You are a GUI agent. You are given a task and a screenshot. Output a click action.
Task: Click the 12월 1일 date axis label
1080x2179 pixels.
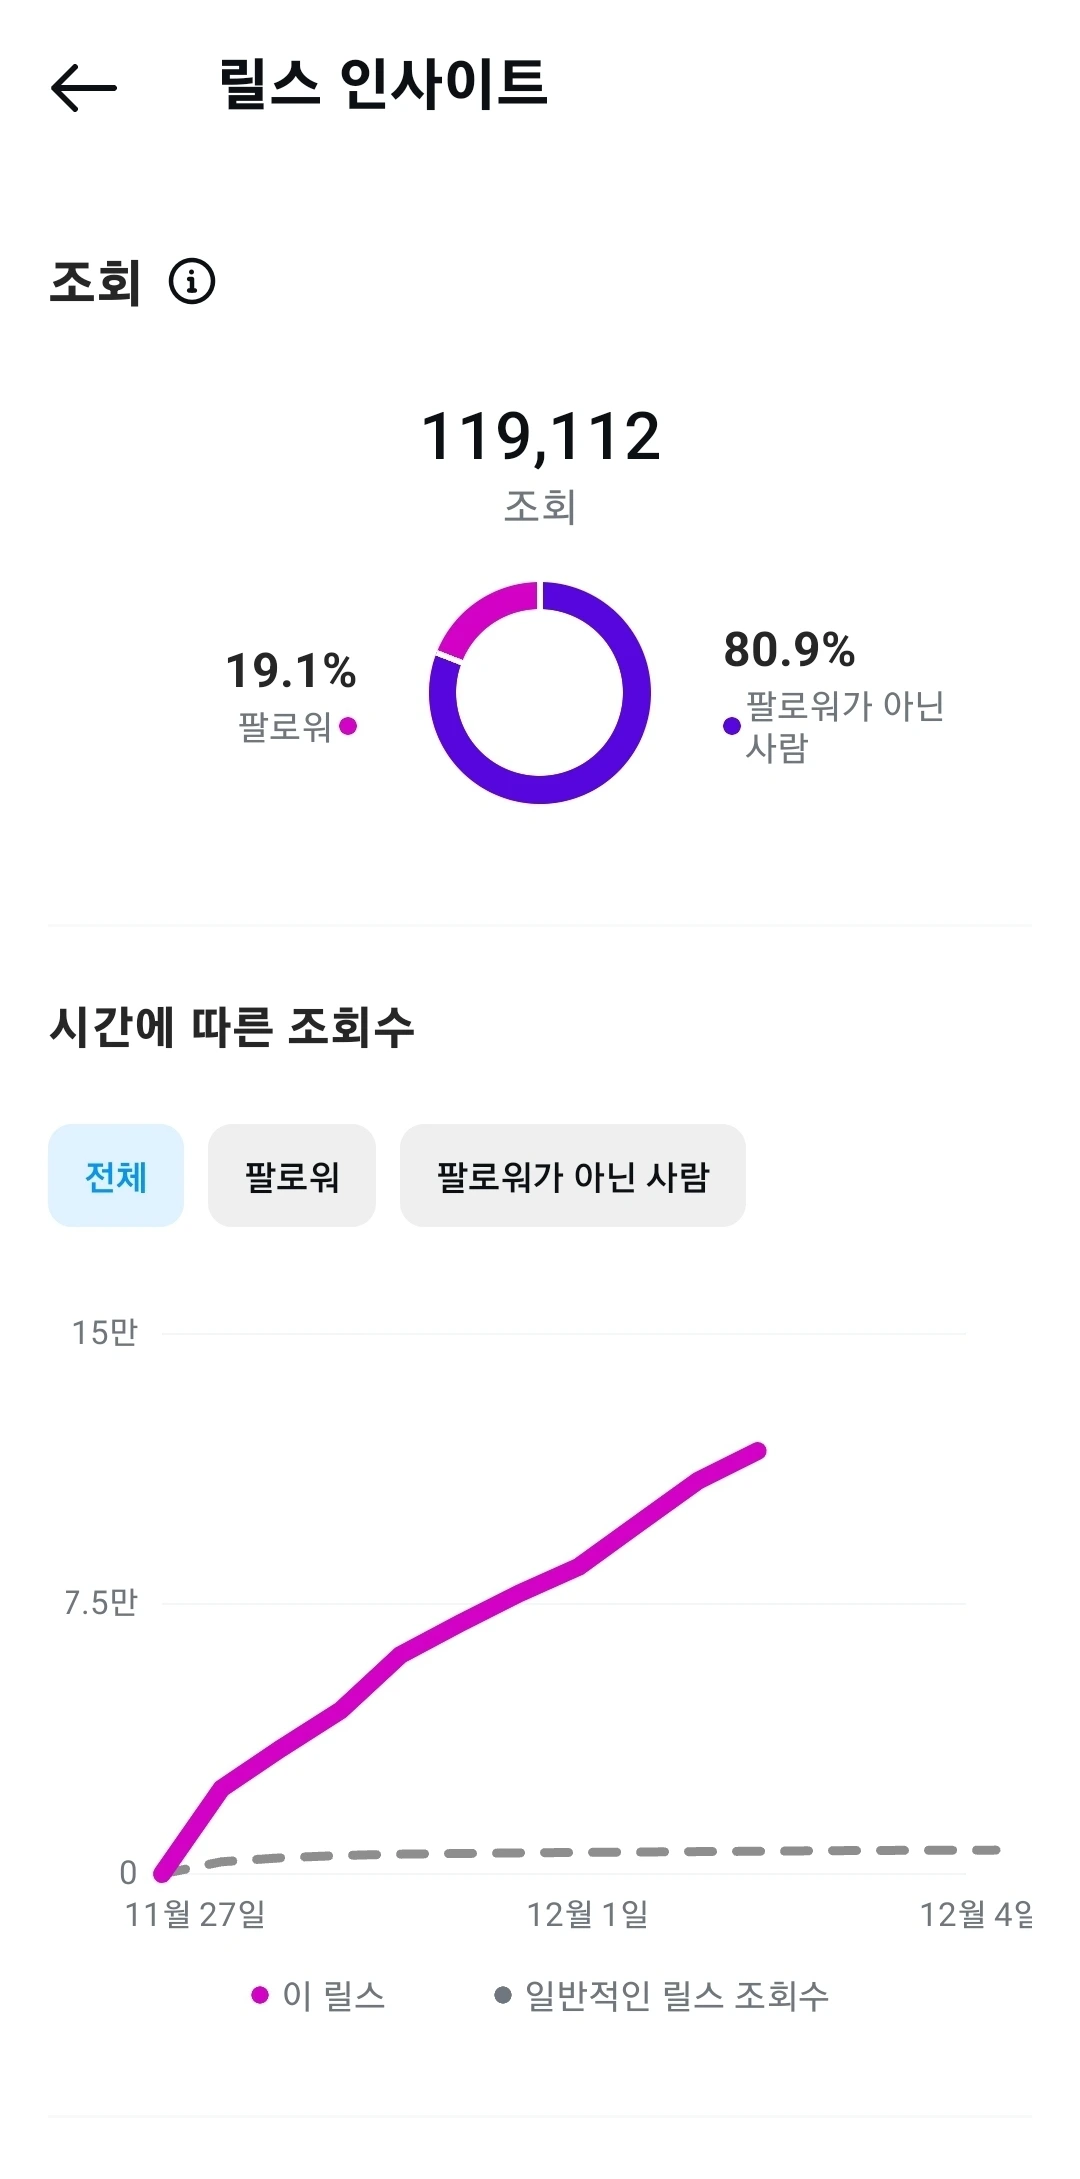pos(588,1915)
